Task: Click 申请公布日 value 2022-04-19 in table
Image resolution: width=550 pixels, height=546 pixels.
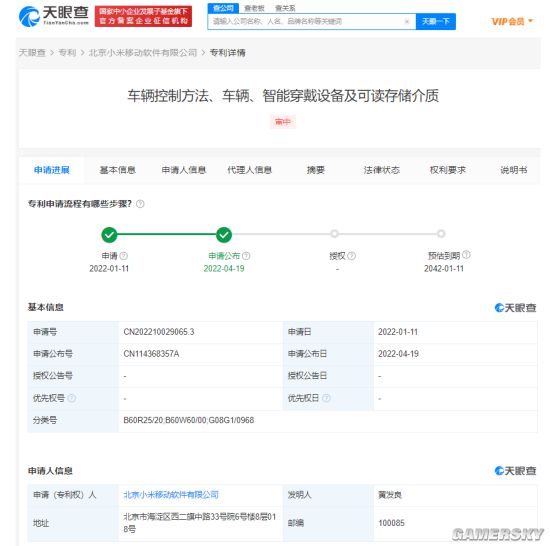Action: 398,354
